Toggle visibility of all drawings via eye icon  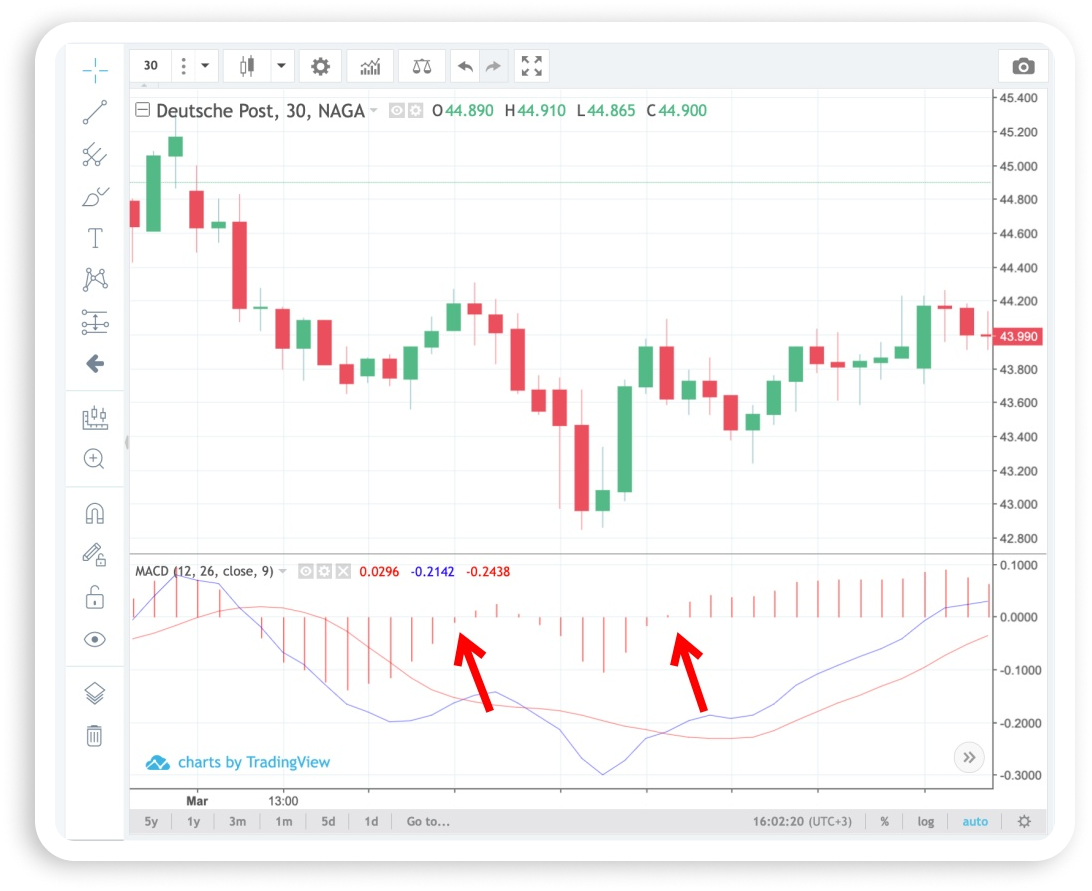pyautogui.click(x=95, y=638)
